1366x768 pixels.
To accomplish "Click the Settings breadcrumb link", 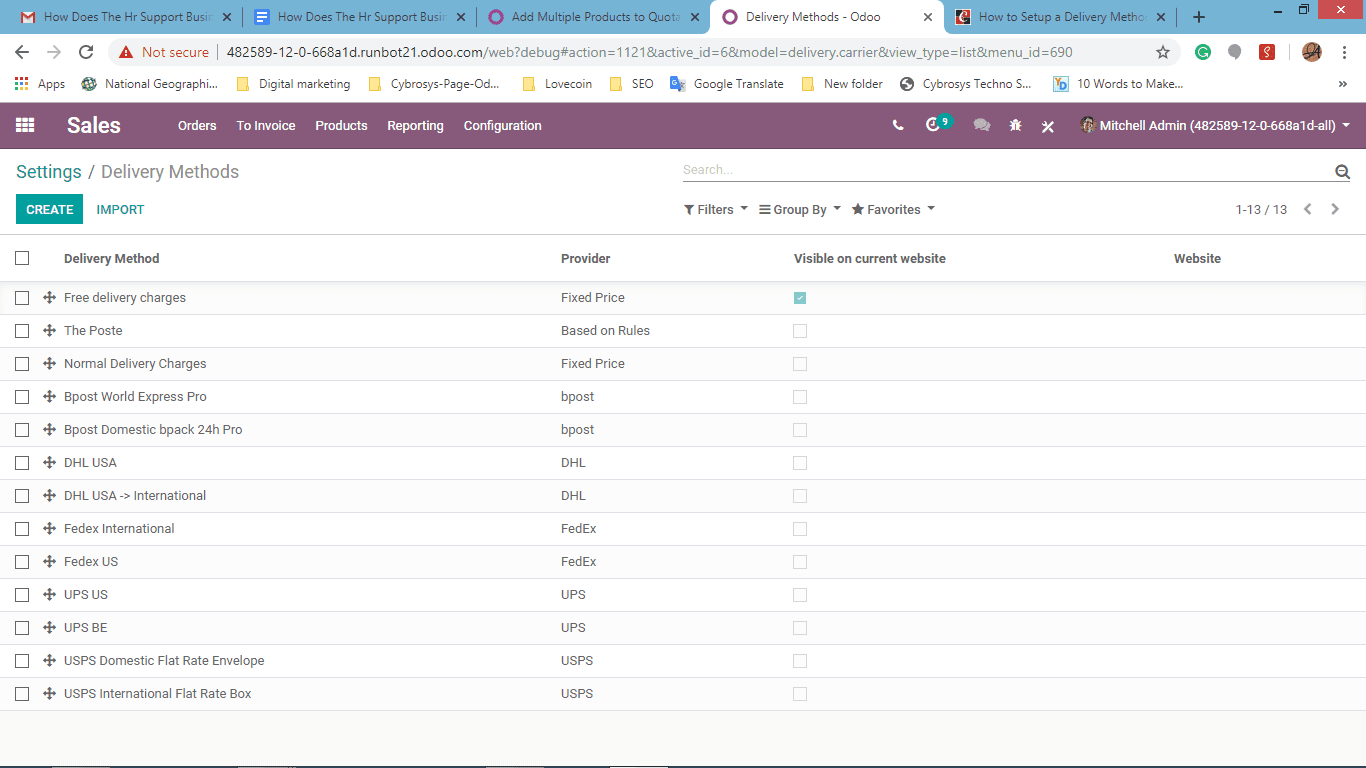I will (x=49, y=172).
